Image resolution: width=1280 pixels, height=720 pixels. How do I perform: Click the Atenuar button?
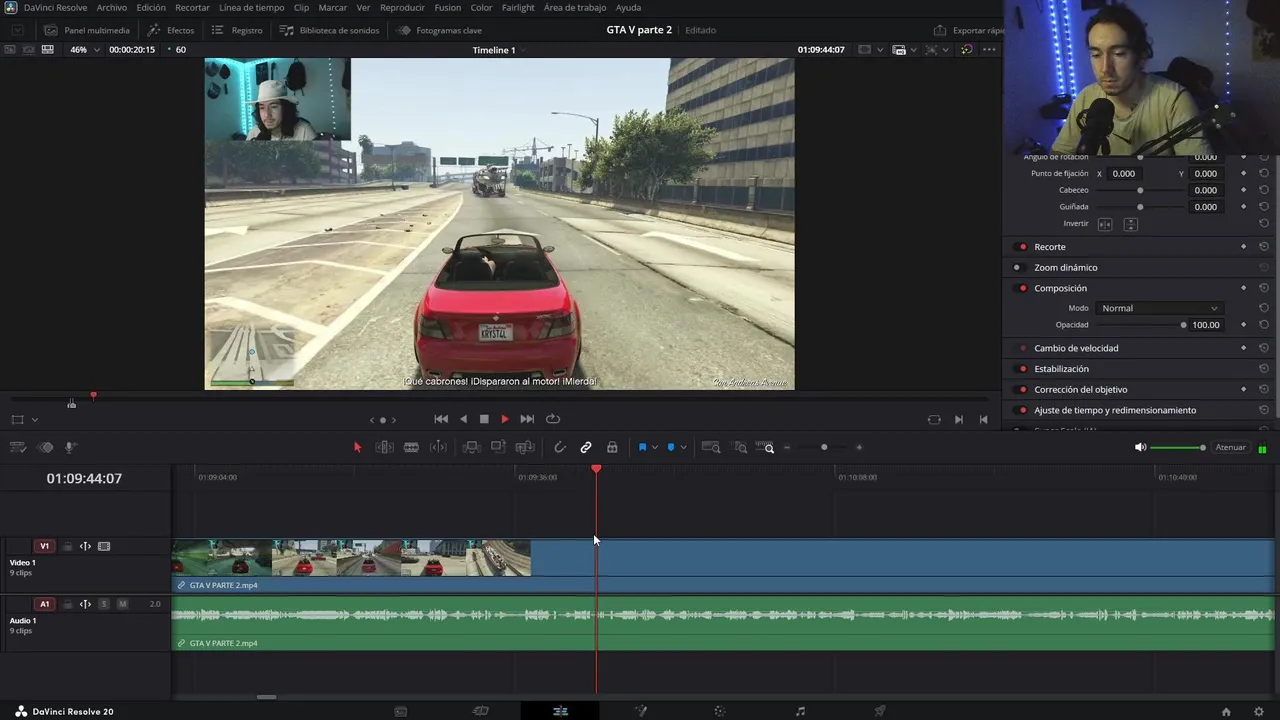point(1230,447)
